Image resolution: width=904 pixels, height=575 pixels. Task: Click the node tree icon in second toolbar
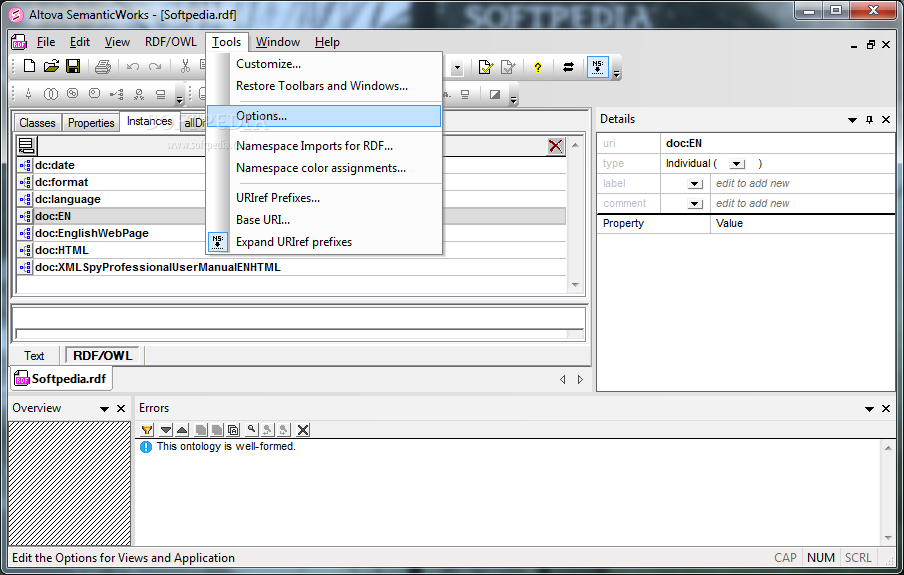click(x=117, y=94)
